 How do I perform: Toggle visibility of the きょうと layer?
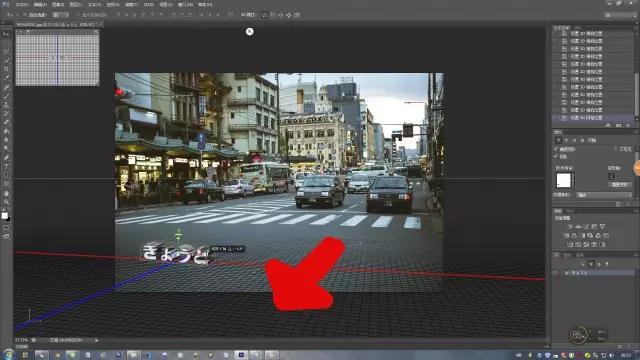click(556, 273)
